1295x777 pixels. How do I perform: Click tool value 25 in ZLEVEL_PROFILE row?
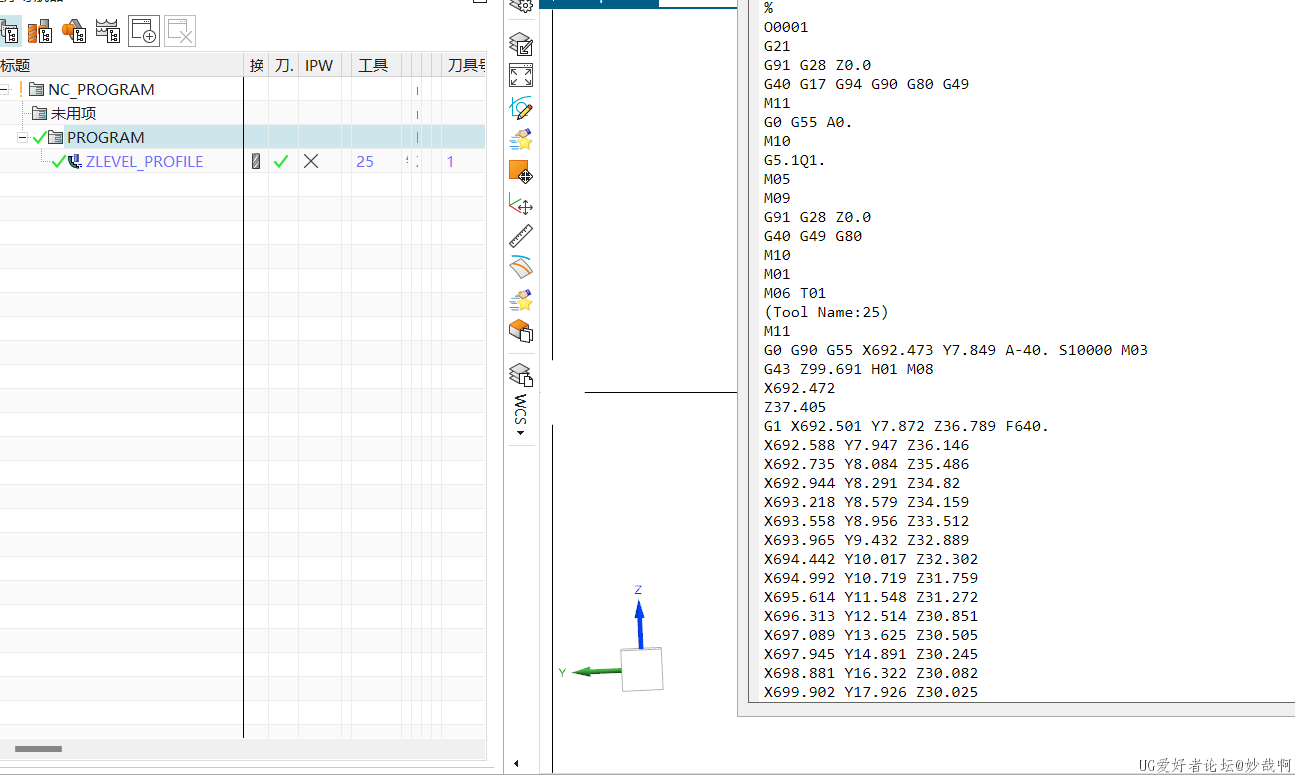tap(365, 161)
